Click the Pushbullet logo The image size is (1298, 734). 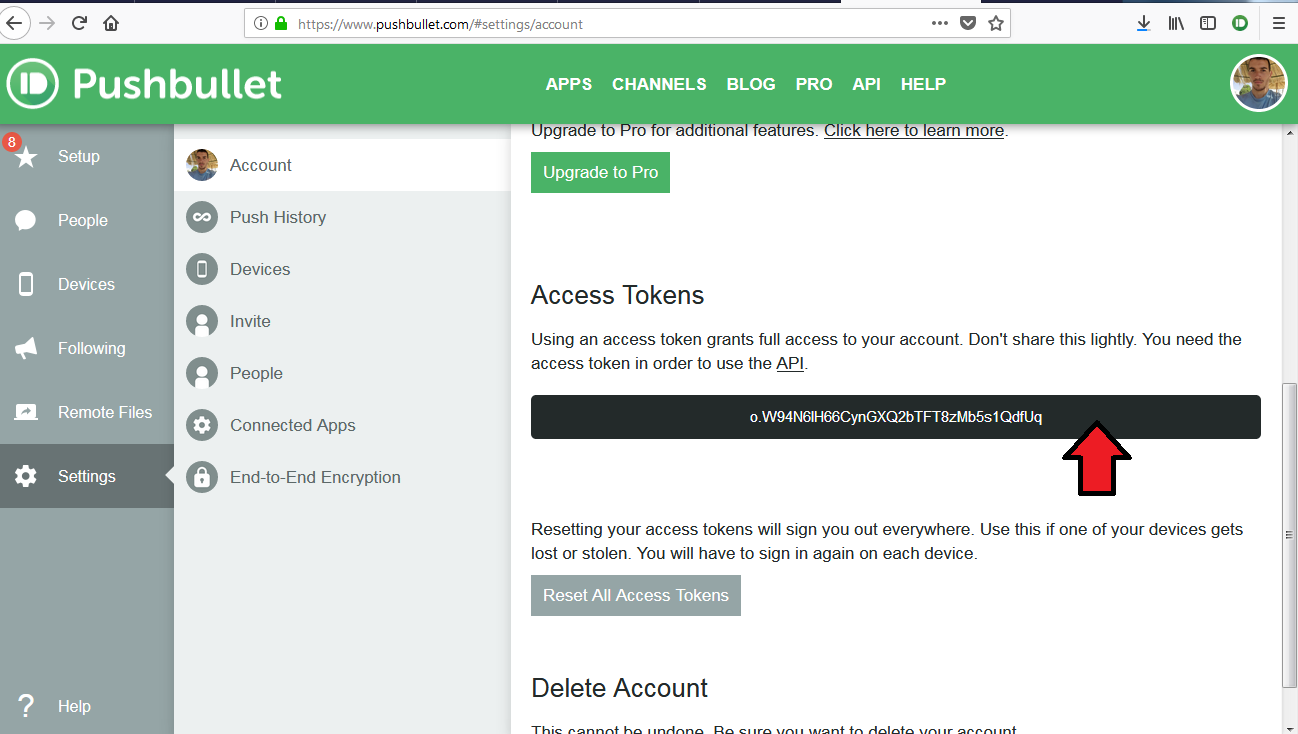tap(145, 84)
